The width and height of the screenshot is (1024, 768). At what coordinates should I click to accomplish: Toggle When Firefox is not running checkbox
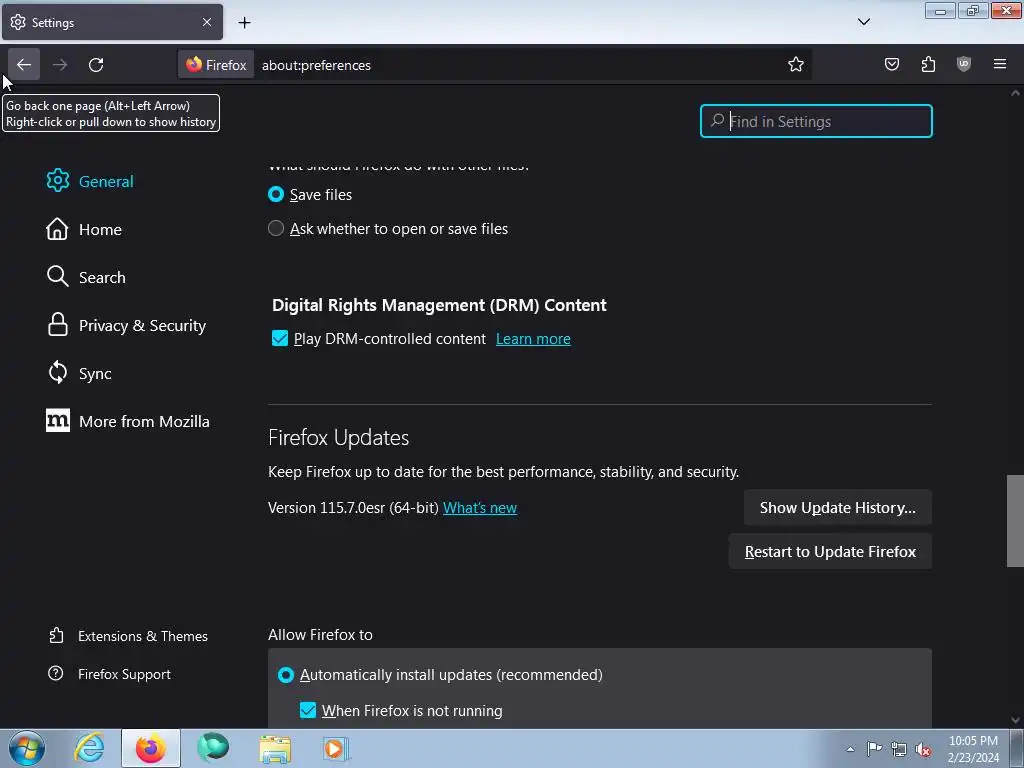point(308,710)
